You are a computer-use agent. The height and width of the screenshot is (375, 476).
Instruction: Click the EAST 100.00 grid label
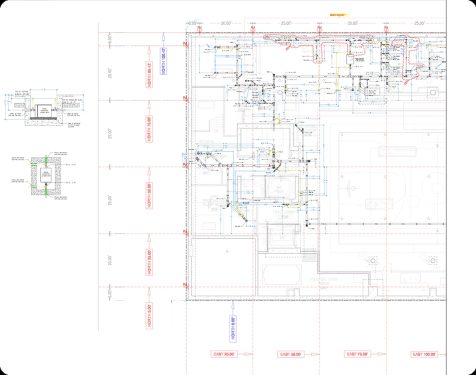tap(424, 354)
